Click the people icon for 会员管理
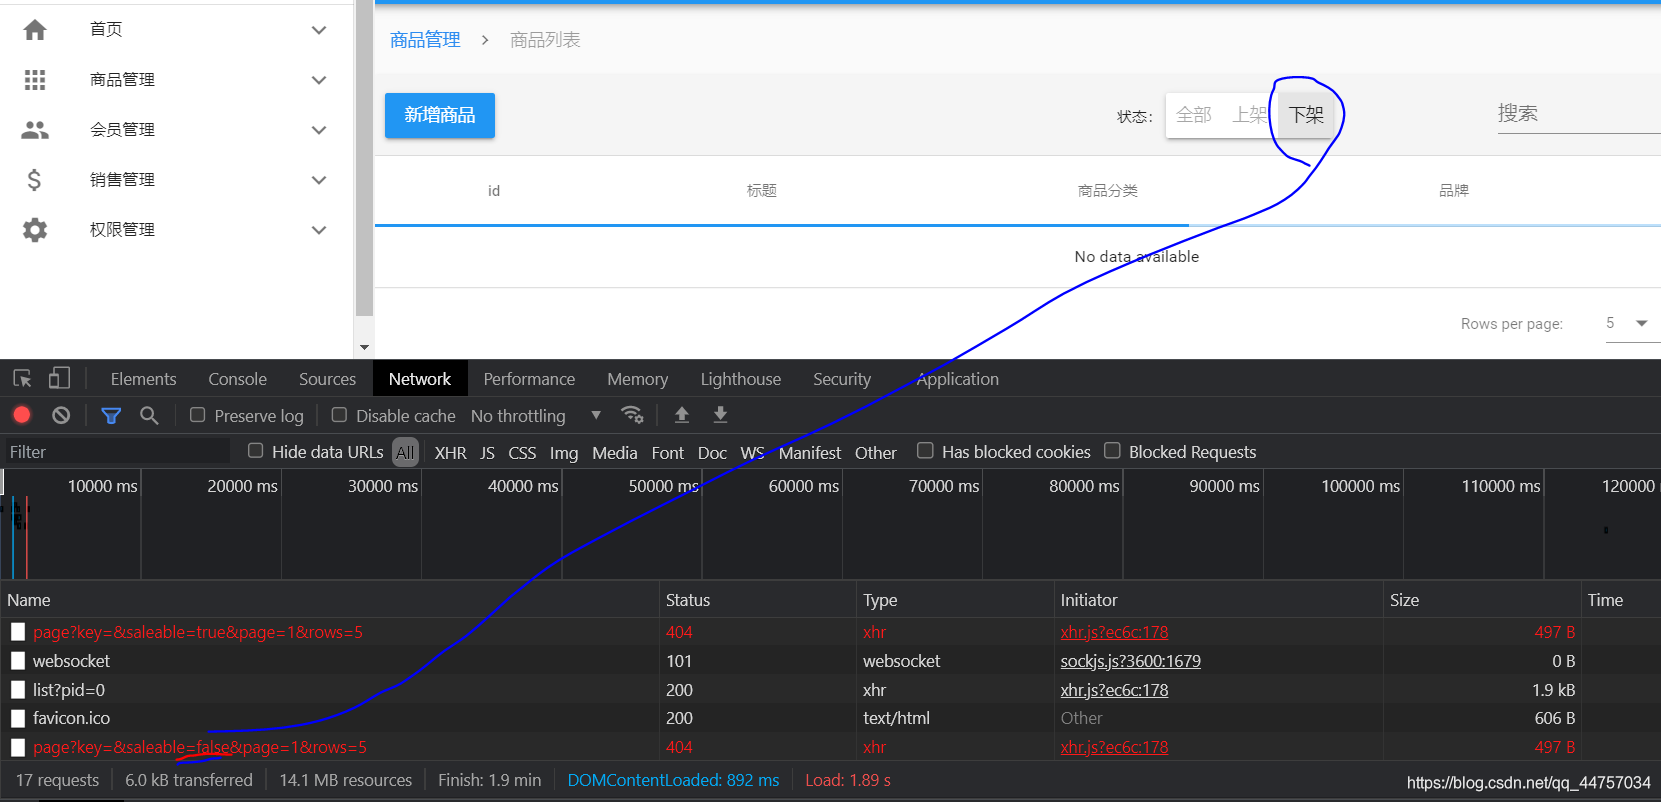This screenshot has width=1661, height=802. (x=35, y=130)
